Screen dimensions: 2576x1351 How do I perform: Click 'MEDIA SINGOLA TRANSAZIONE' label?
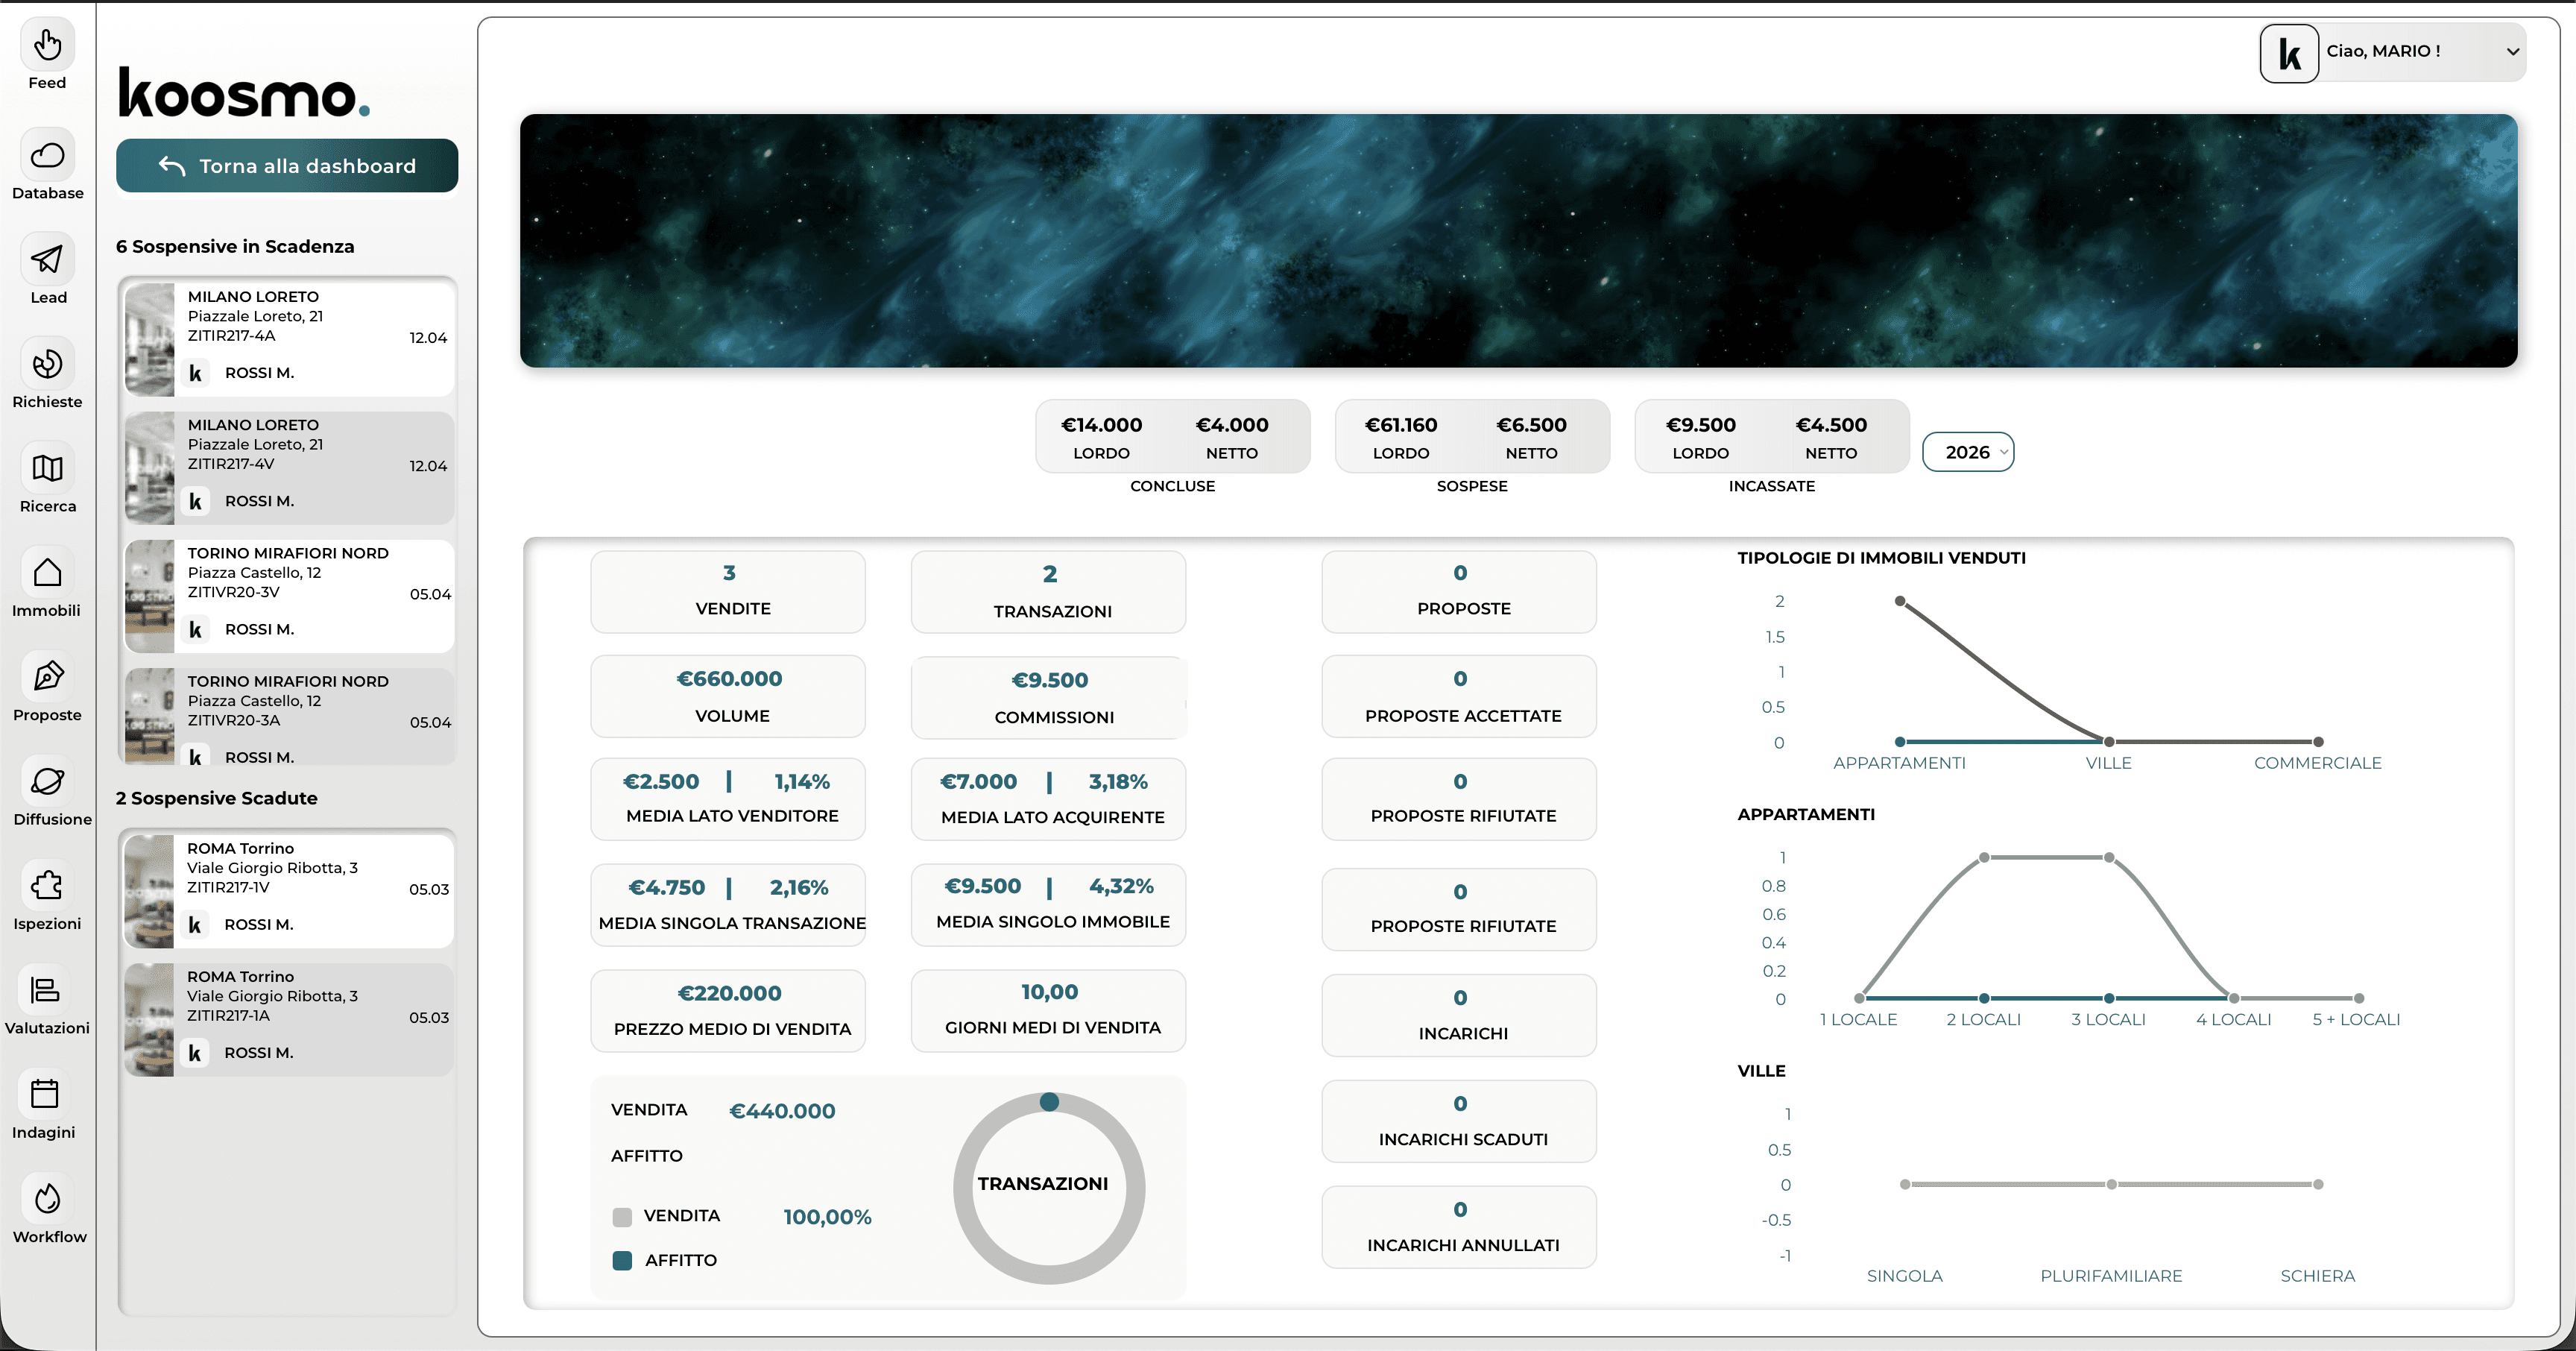732,923
